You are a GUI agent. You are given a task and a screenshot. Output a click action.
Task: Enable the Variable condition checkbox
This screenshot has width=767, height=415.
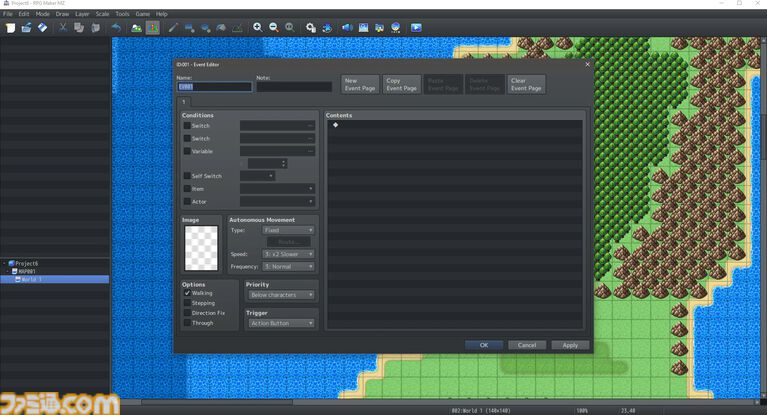pyautogui.click(x=187, y=151)
